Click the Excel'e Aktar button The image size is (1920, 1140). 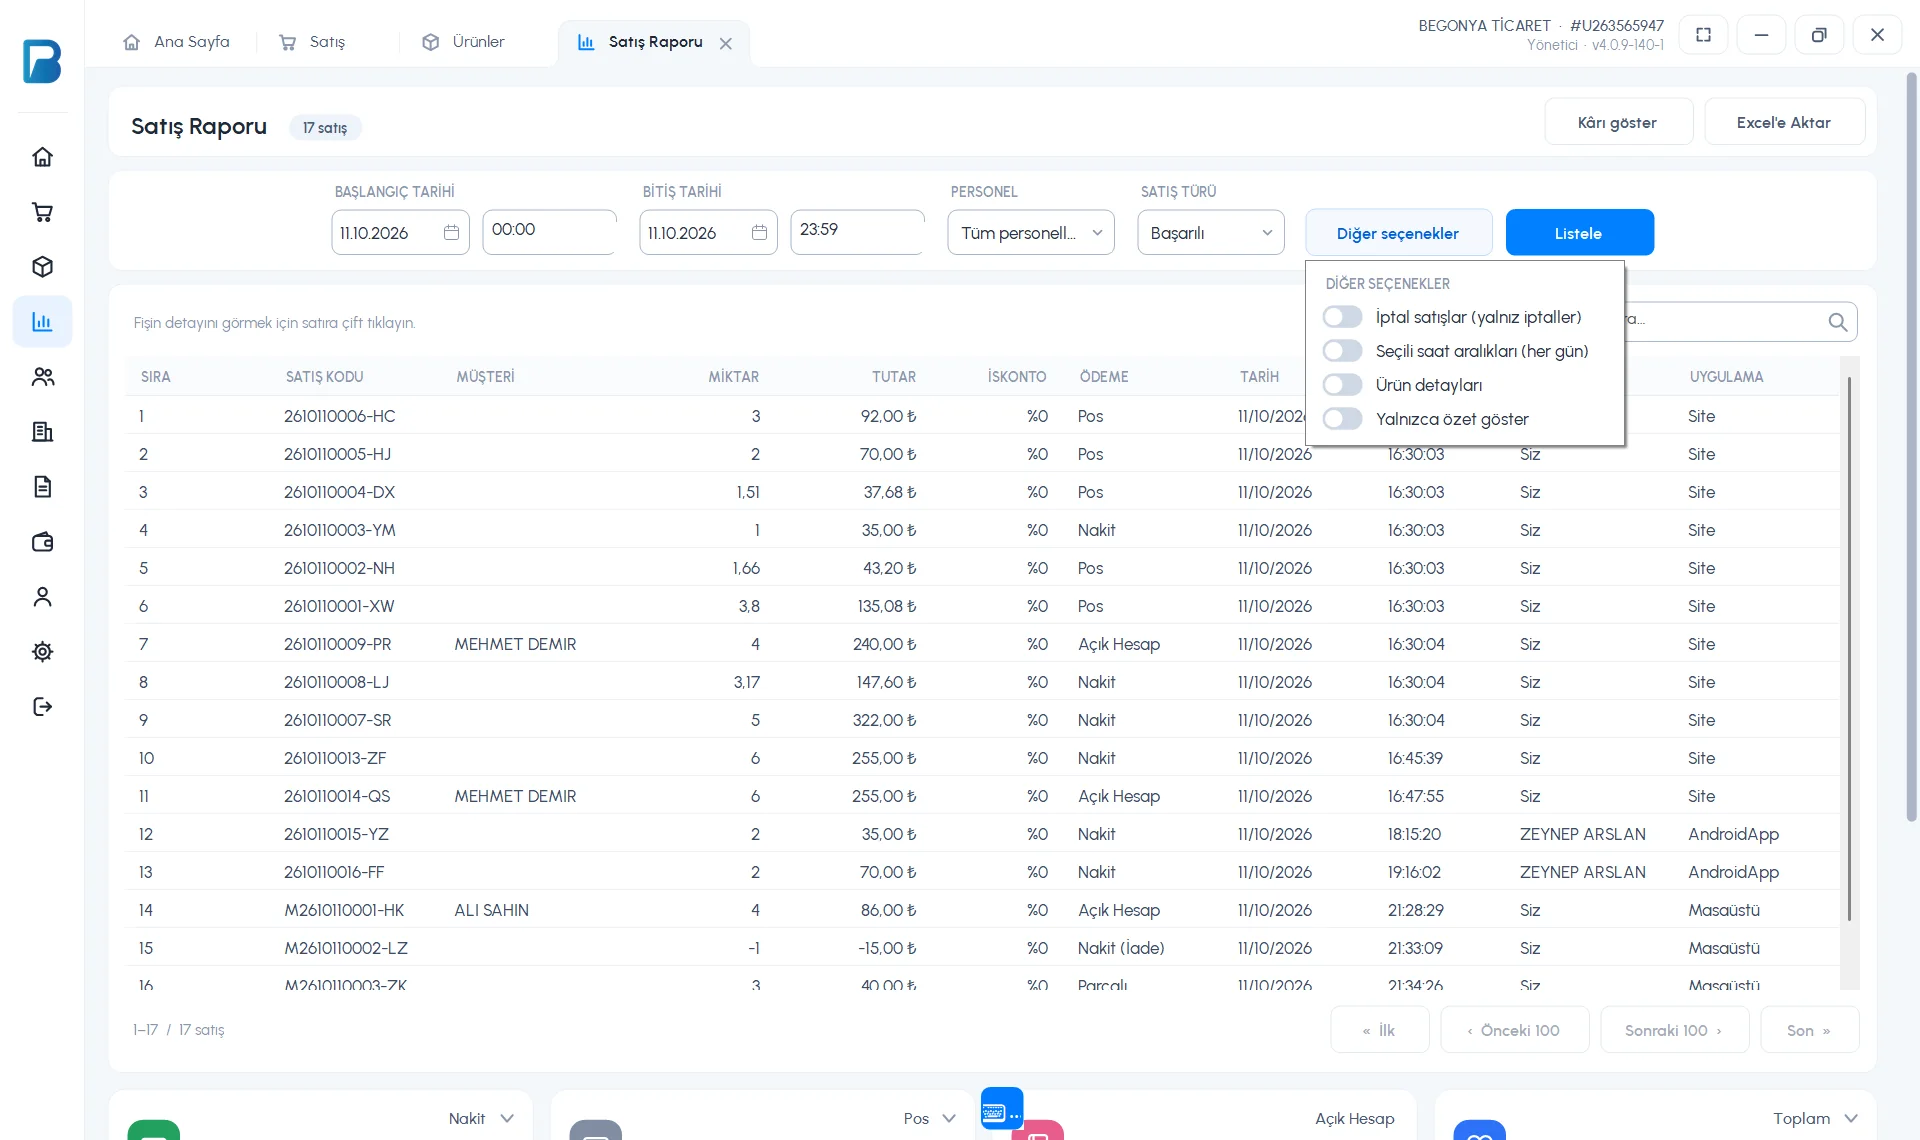click(1784, 122)
